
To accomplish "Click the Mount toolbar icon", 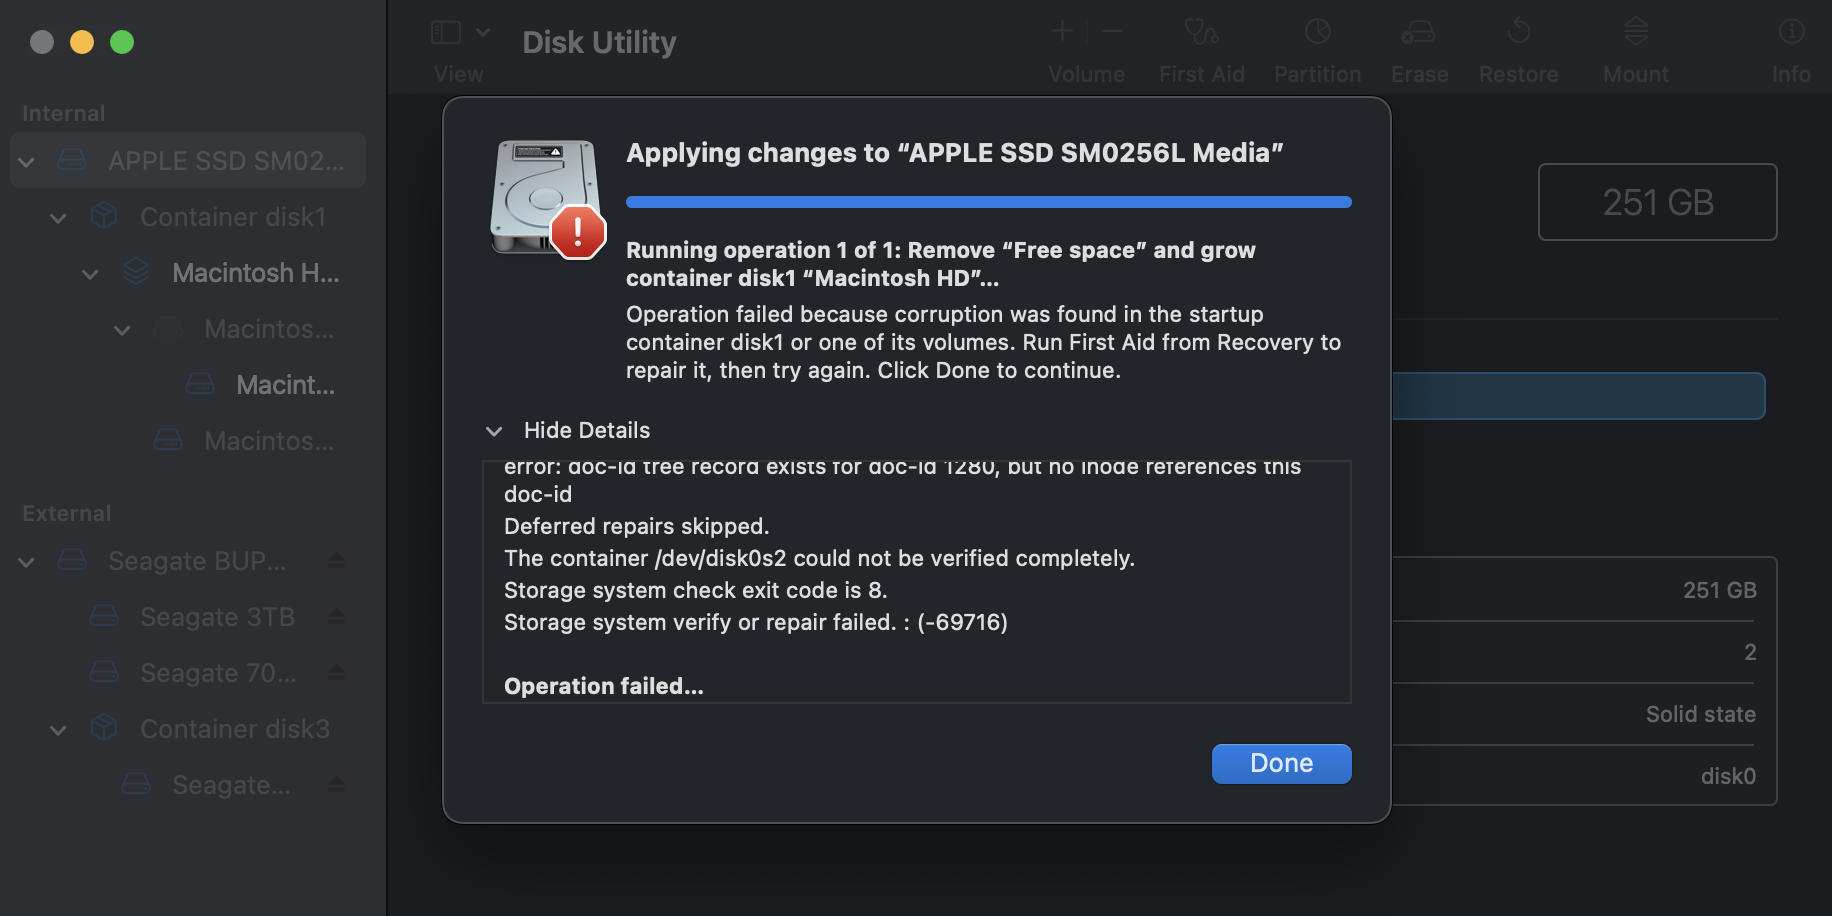I will coord(1635,32).
